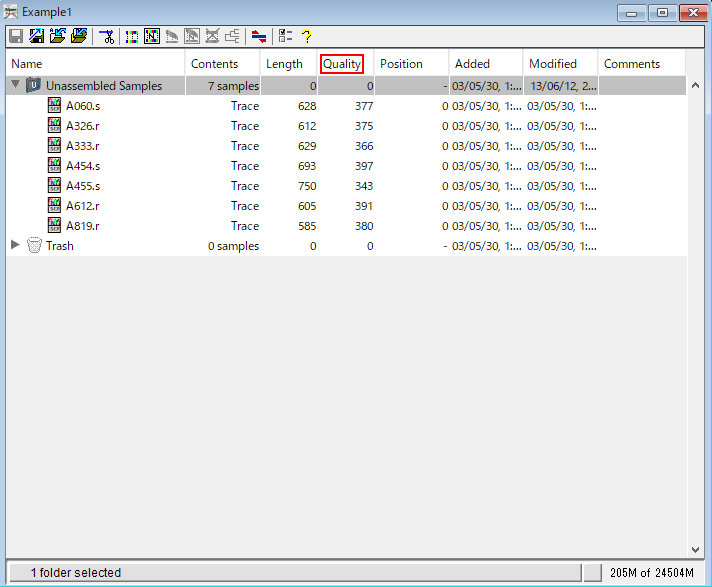This screenshot has width=712, height=587.
Task: Click the Trash bin icon
Action: point(34,246)
